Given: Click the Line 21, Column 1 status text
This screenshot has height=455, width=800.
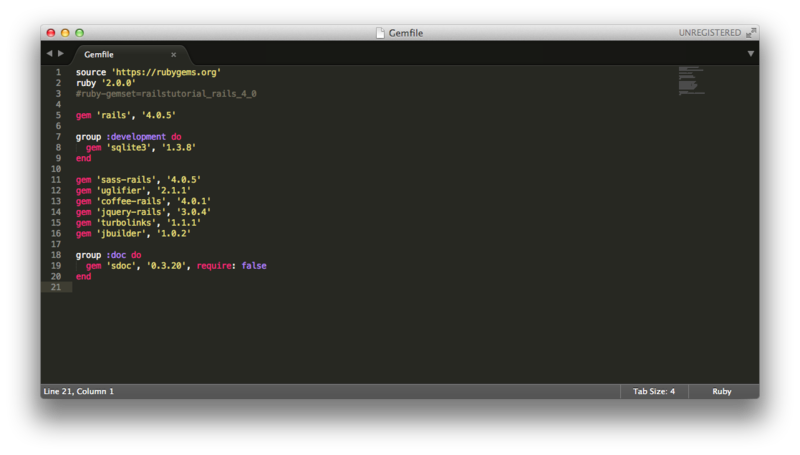Looking at the screenshot, I should 79,391.
